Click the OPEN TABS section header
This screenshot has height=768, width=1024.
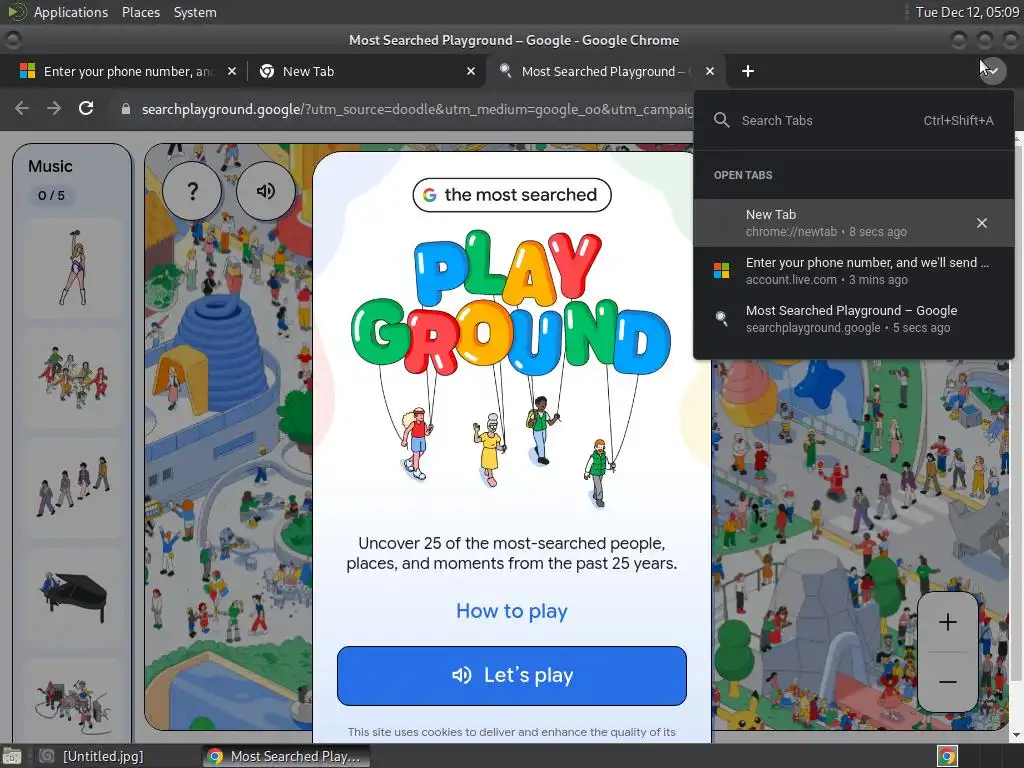[x=743, y=175]
